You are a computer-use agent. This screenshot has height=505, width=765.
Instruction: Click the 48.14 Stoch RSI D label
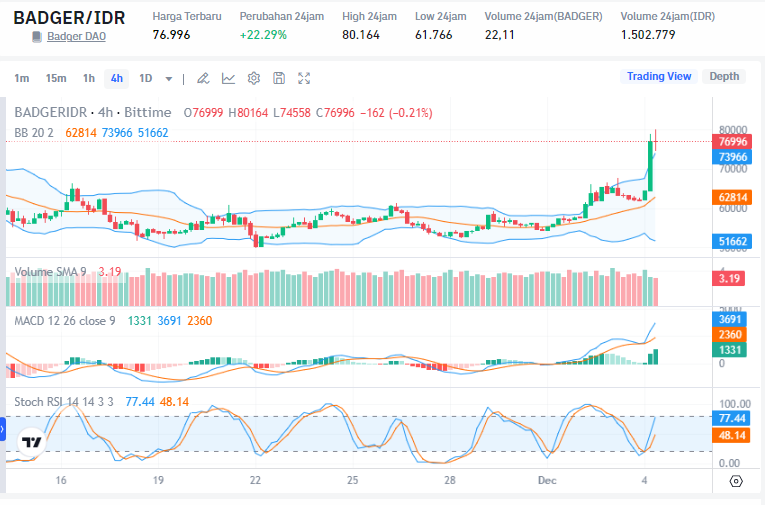pos(732,435)
